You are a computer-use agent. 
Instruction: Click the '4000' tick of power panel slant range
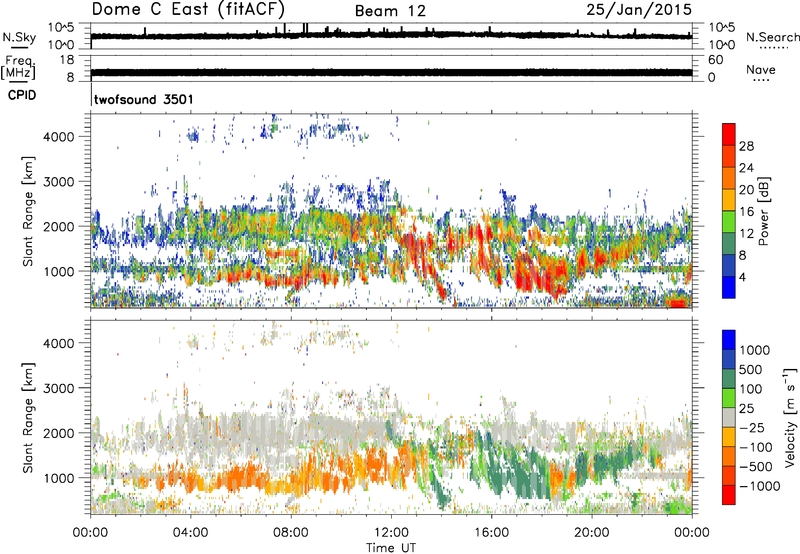point(59,137)
